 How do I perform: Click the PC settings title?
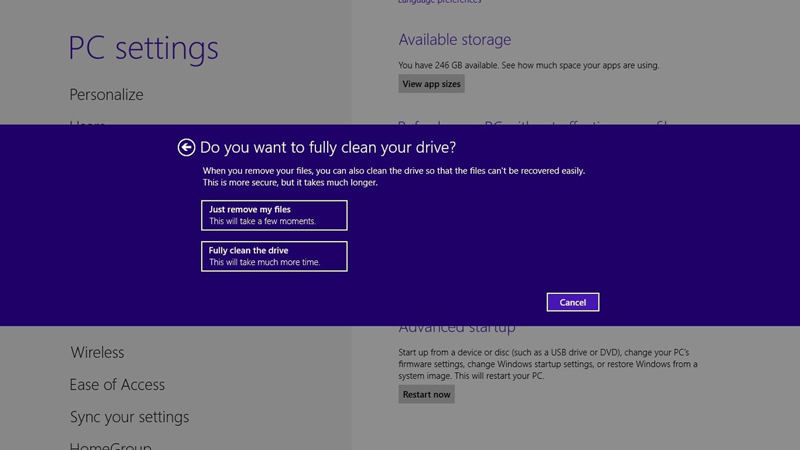click(x=143, y=48)
